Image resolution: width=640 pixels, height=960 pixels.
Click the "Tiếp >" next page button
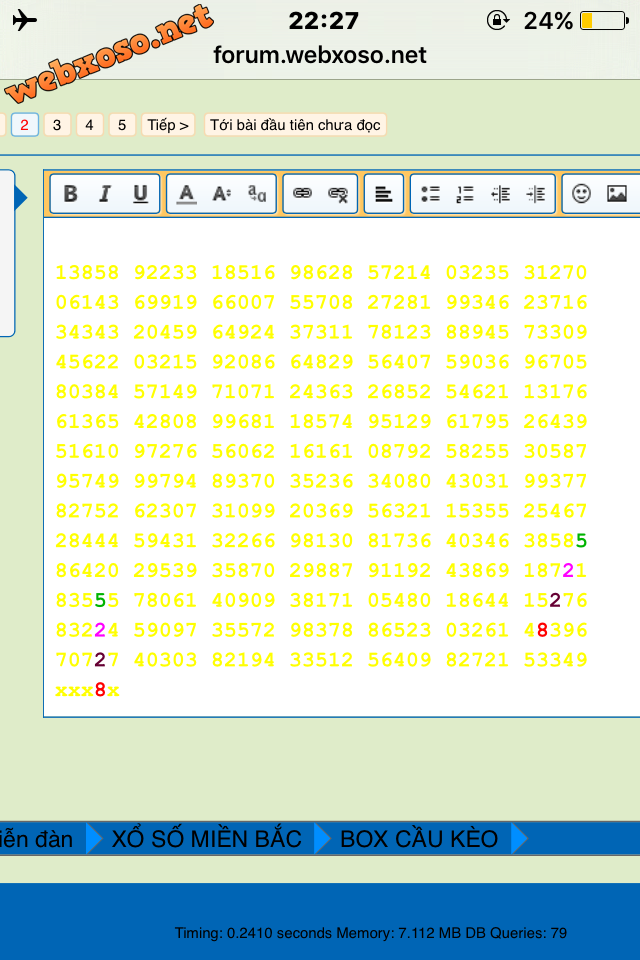pos(168,125)
